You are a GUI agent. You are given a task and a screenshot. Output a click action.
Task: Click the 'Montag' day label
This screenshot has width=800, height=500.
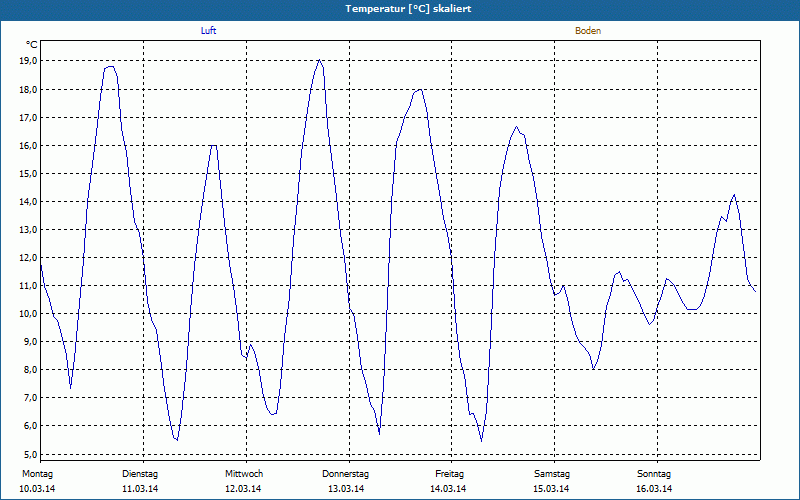click(37, 474)
